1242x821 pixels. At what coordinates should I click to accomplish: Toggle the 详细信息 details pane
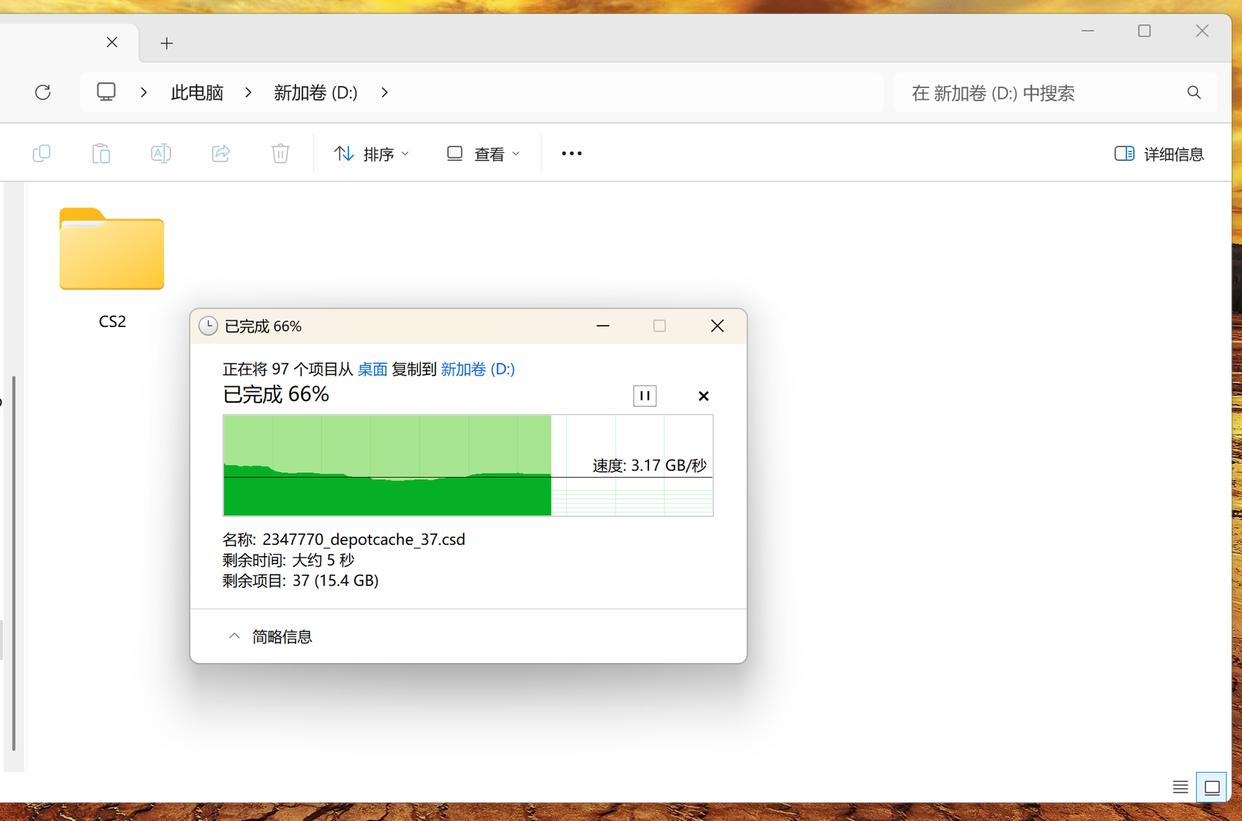pos(1159,154)
